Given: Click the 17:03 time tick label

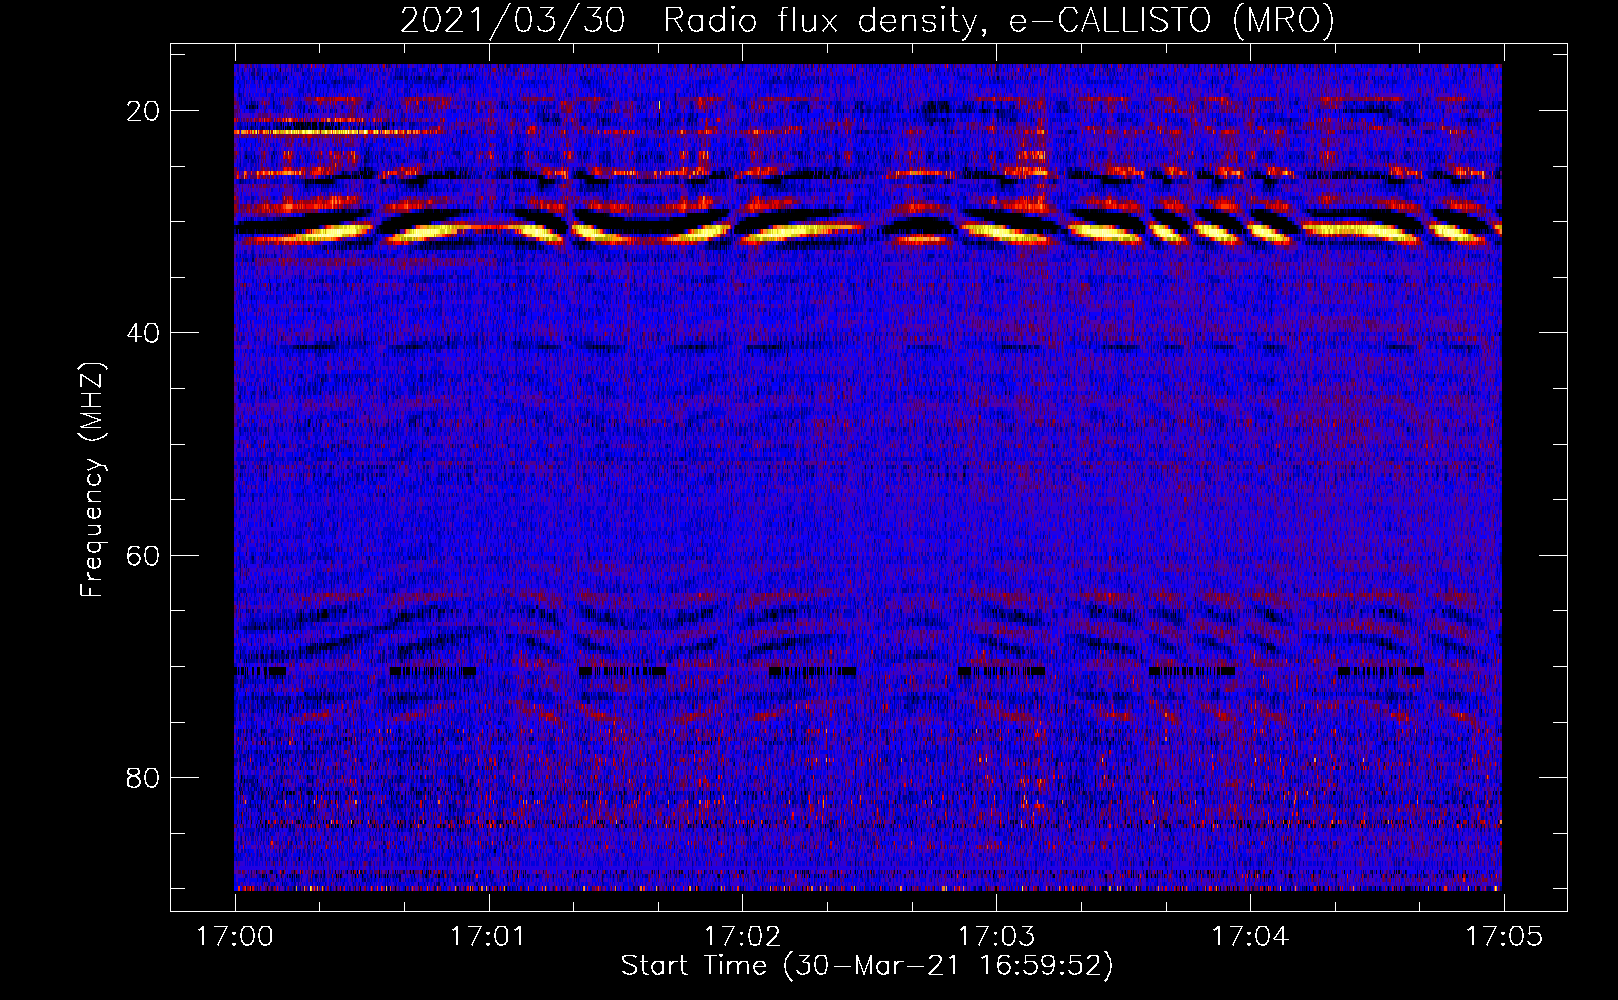Looking at the screenshot, I should tap(996, 937).
